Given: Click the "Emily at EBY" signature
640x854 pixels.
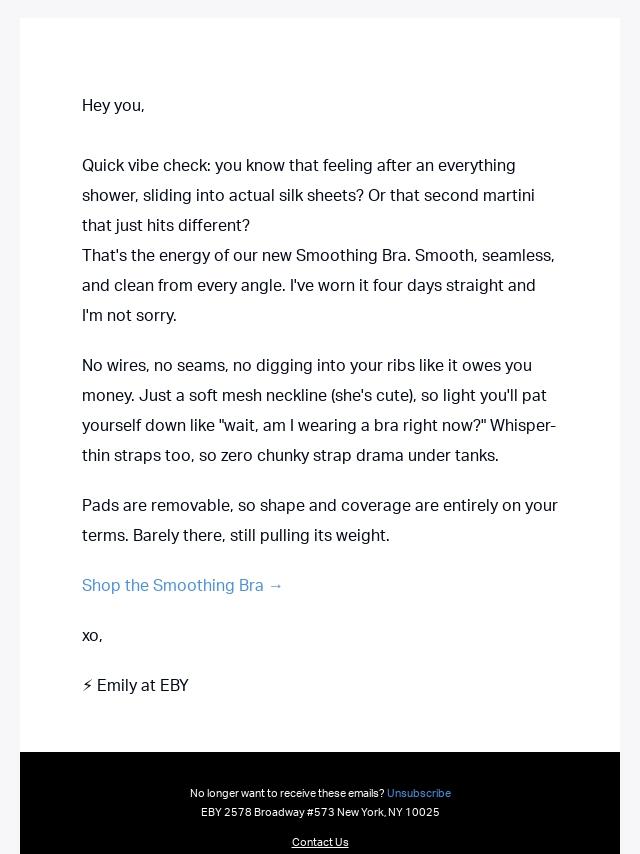Looking at the screenshot, I should coord(143,685).
